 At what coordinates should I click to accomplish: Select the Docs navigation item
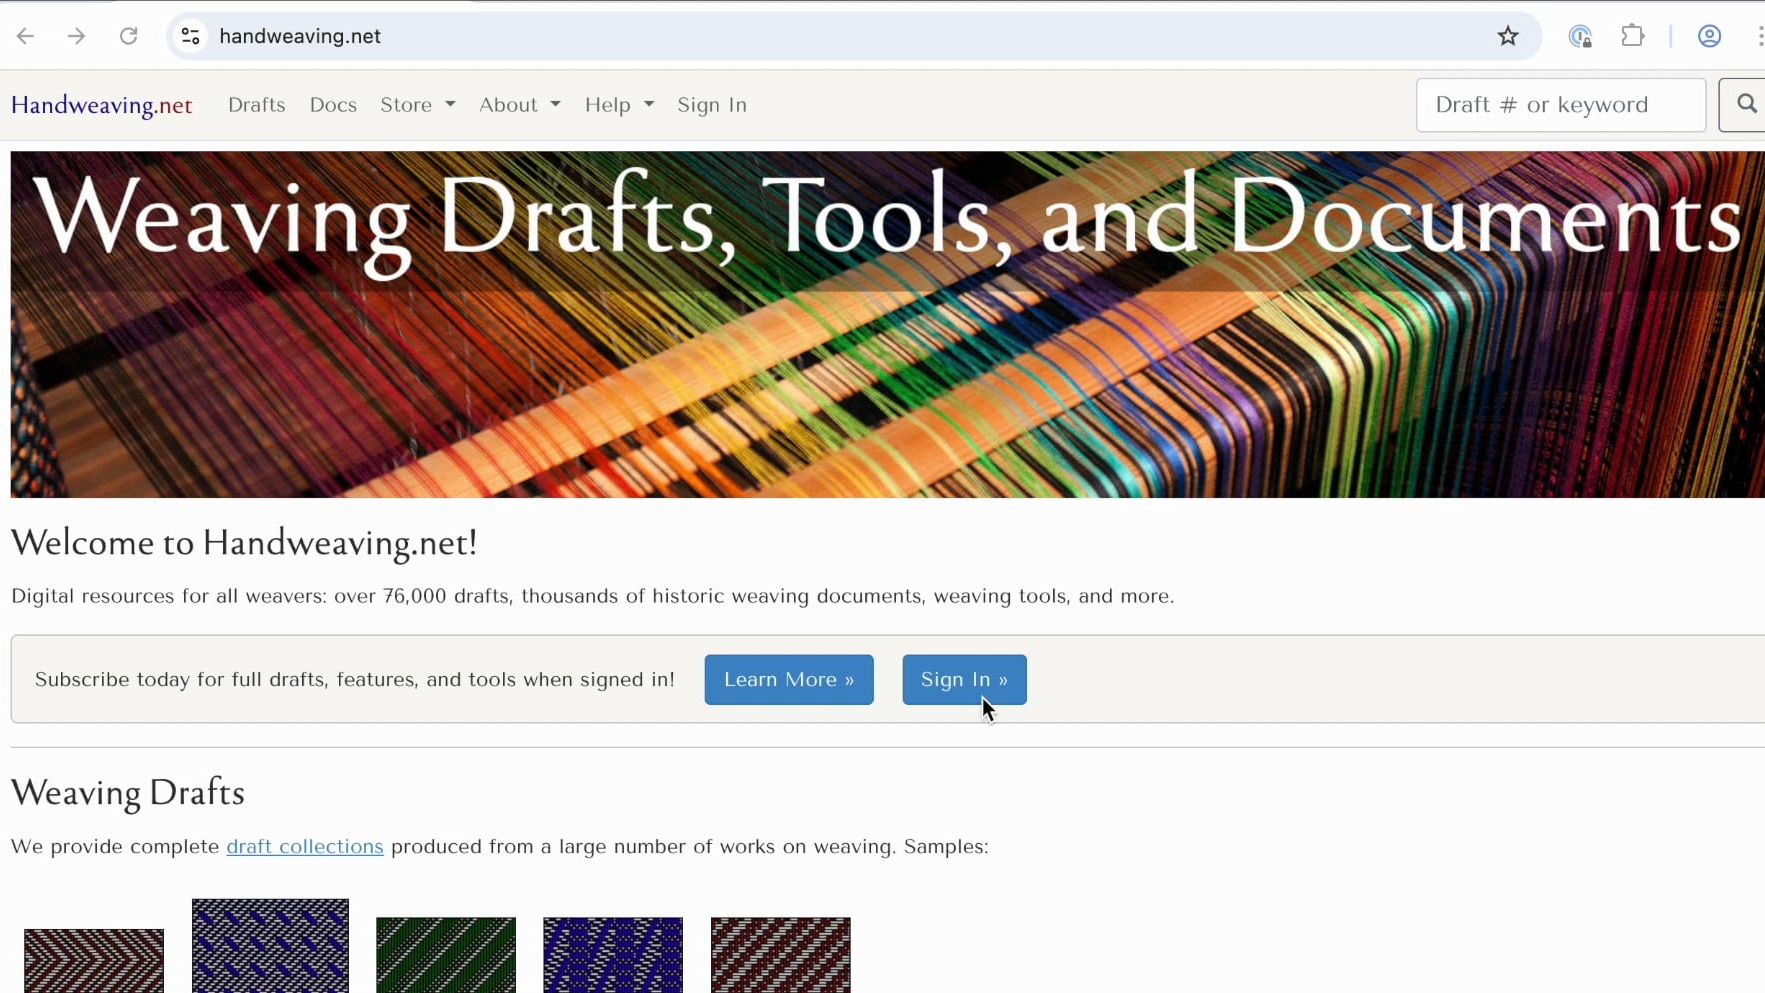tap(333, 105)
